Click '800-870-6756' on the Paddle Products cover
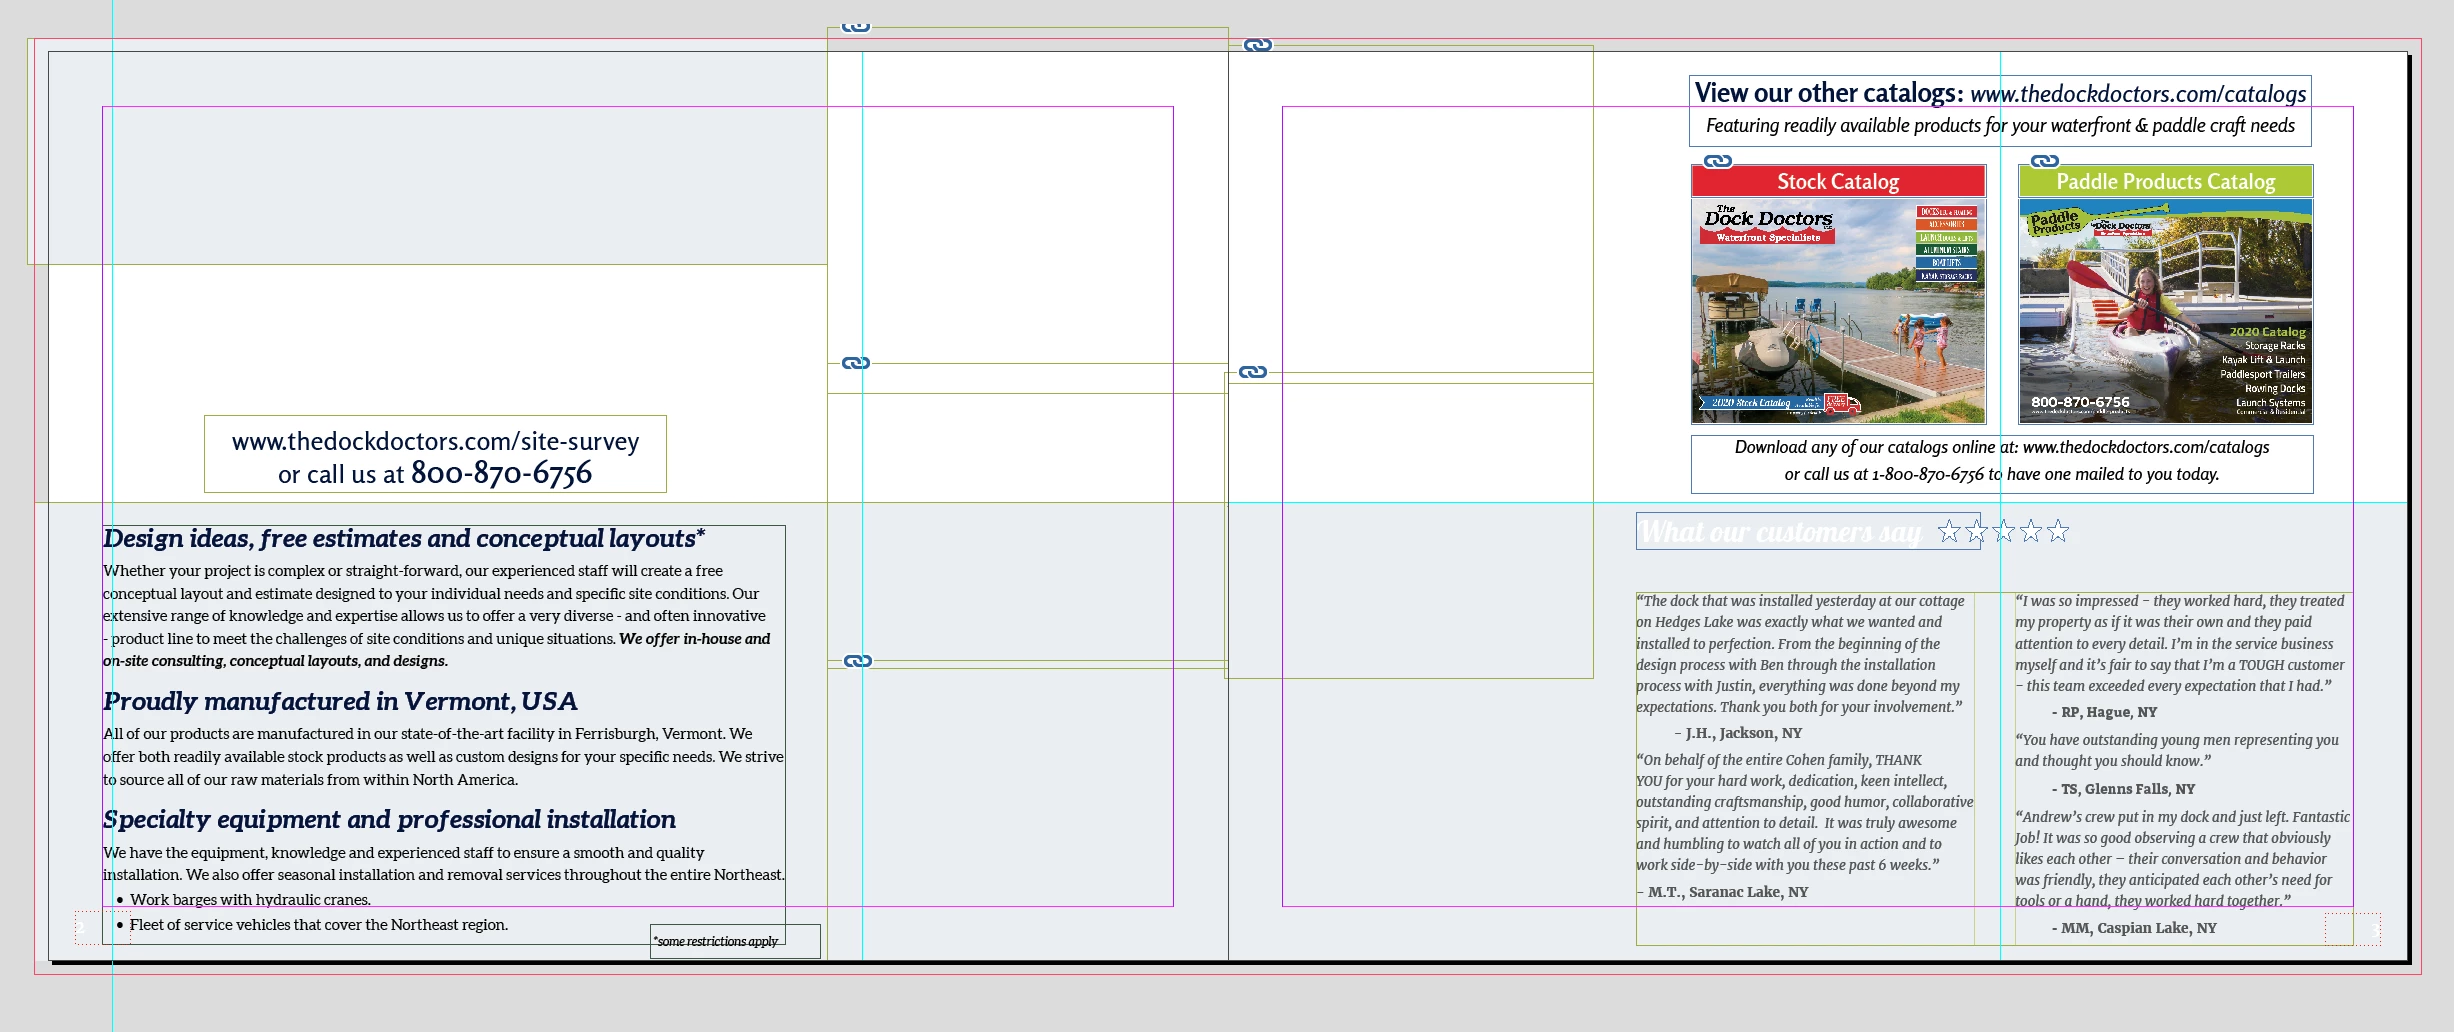 tap(2080, 402)
